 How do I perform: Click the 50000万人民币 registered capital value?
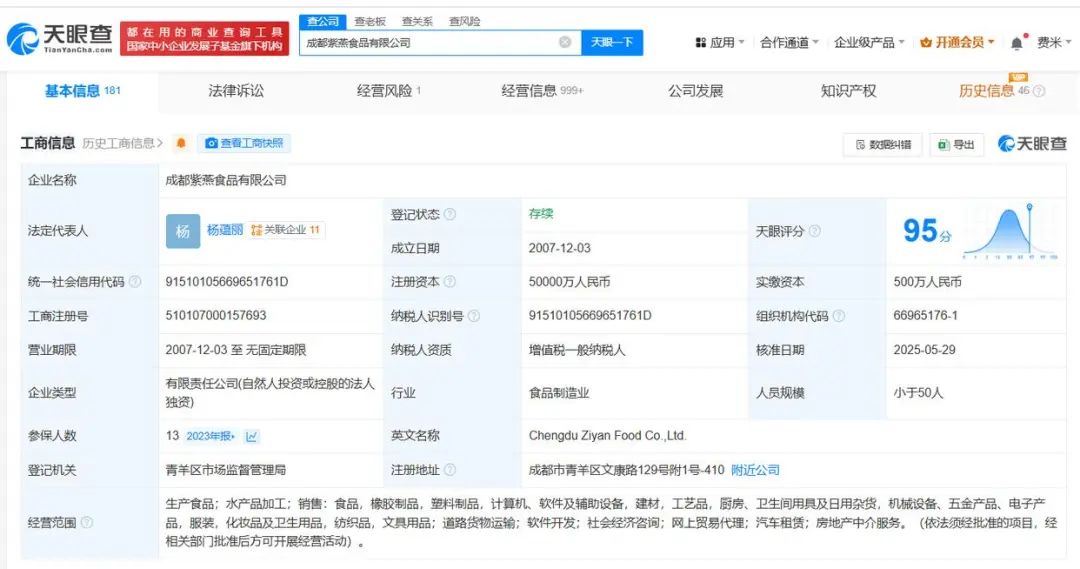point(570,282)
